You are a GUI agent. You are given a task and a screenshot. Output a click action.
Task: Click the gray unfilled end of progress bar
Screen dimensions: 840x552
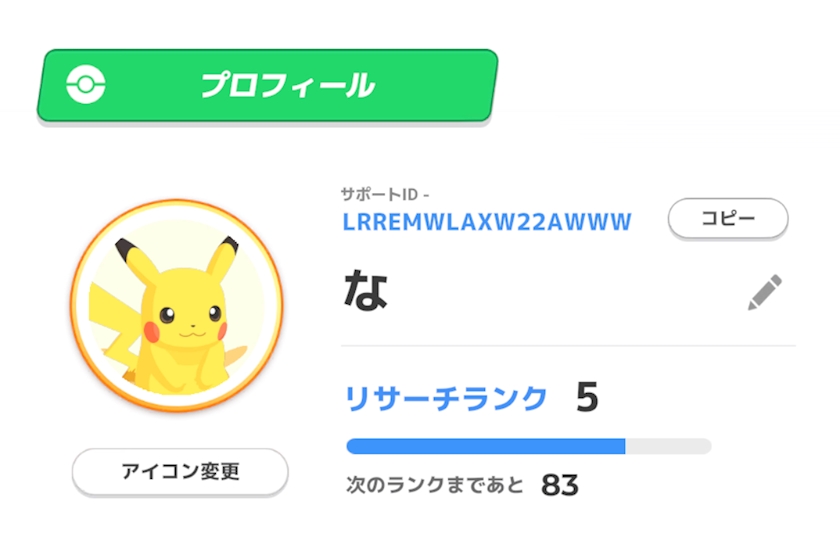pos(668,446)
